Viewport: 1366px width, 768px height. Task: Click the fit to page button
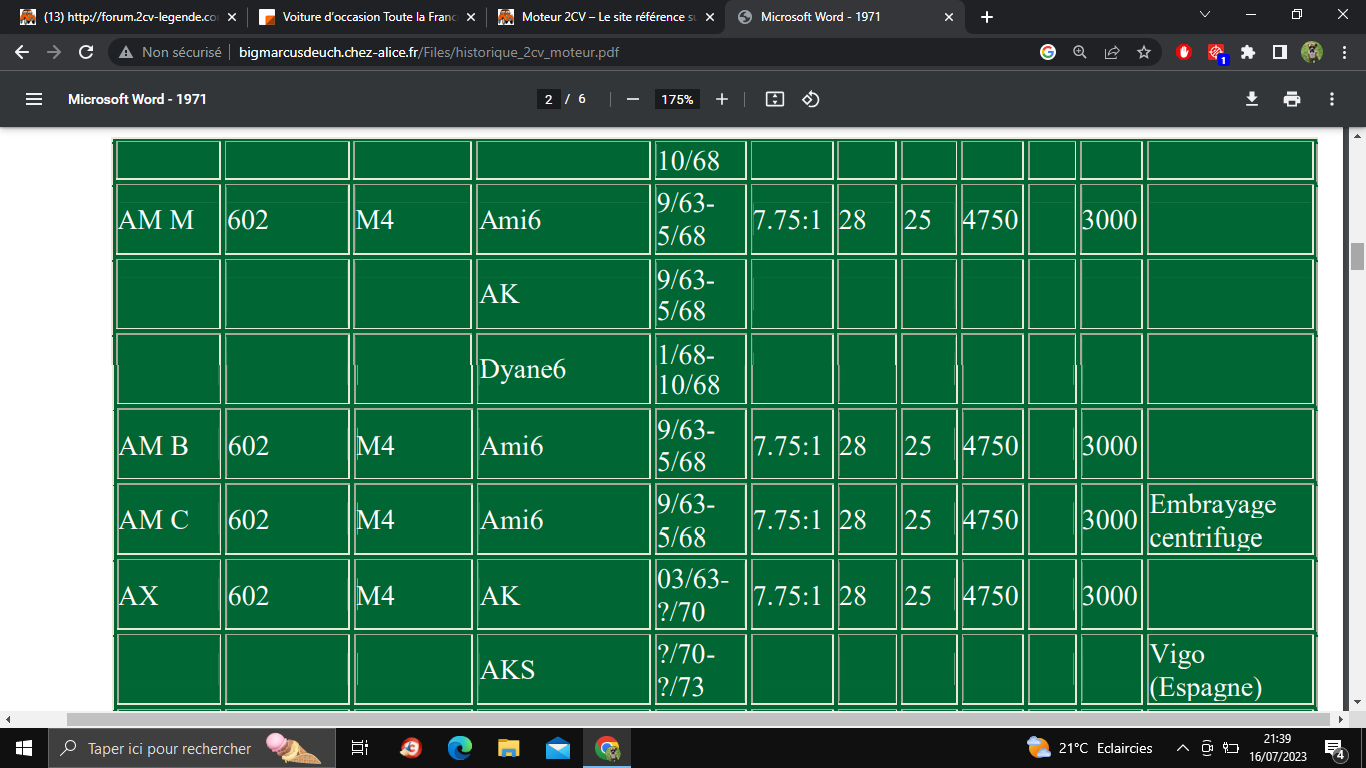[774, 99]
